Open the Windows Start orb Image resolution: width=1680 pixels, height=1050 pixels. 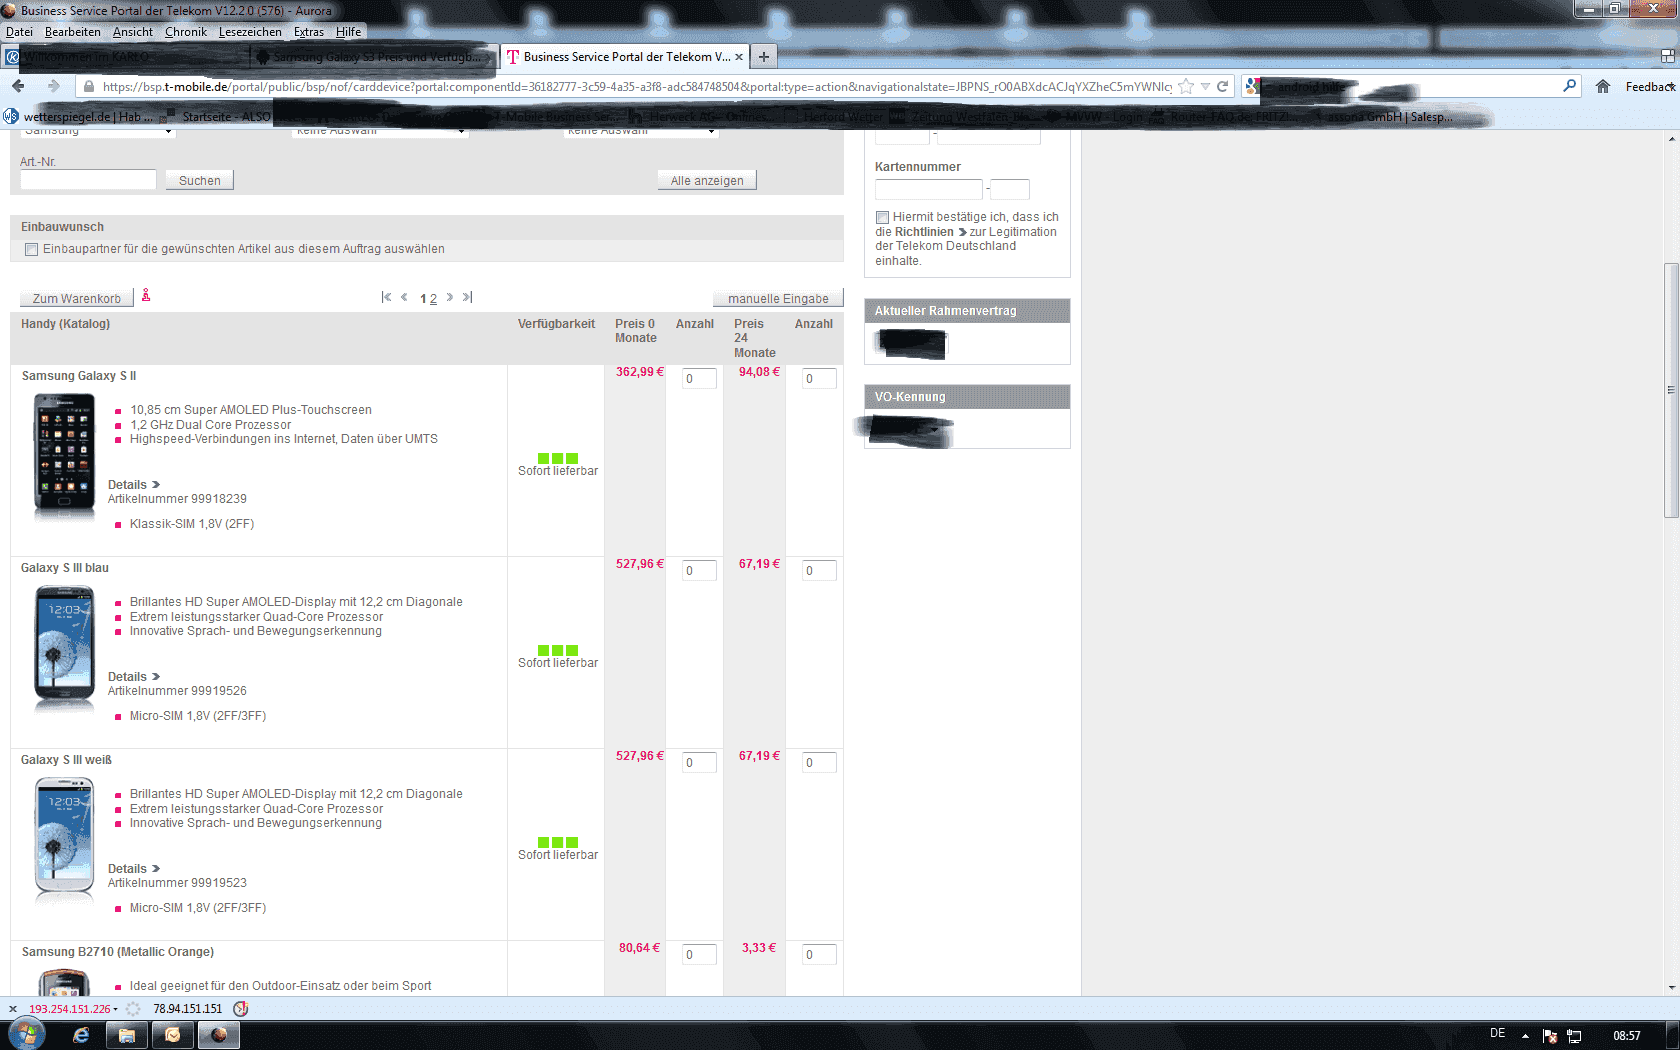[x=27, y=1035]
